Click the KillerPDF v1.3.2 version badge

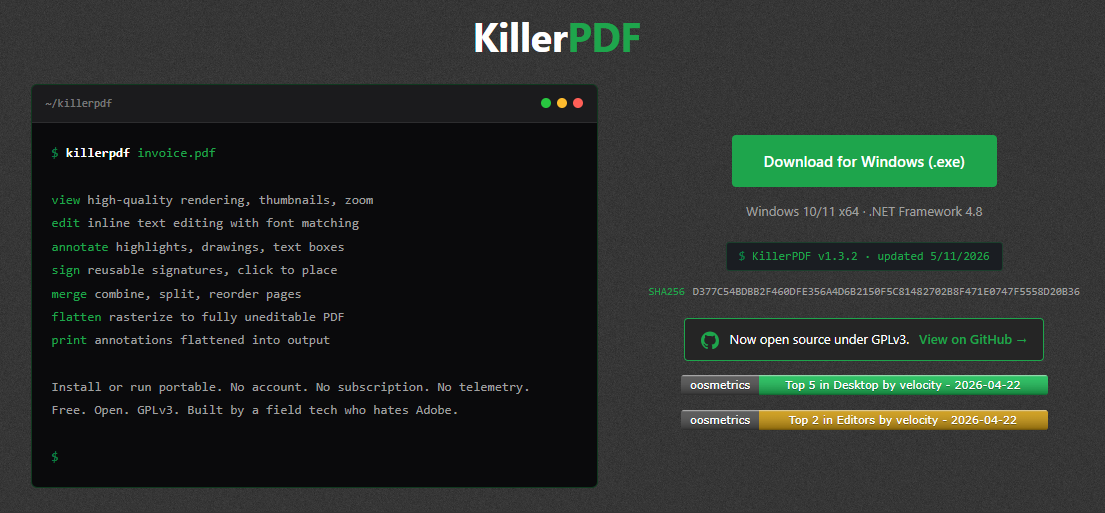pos(864,256)
